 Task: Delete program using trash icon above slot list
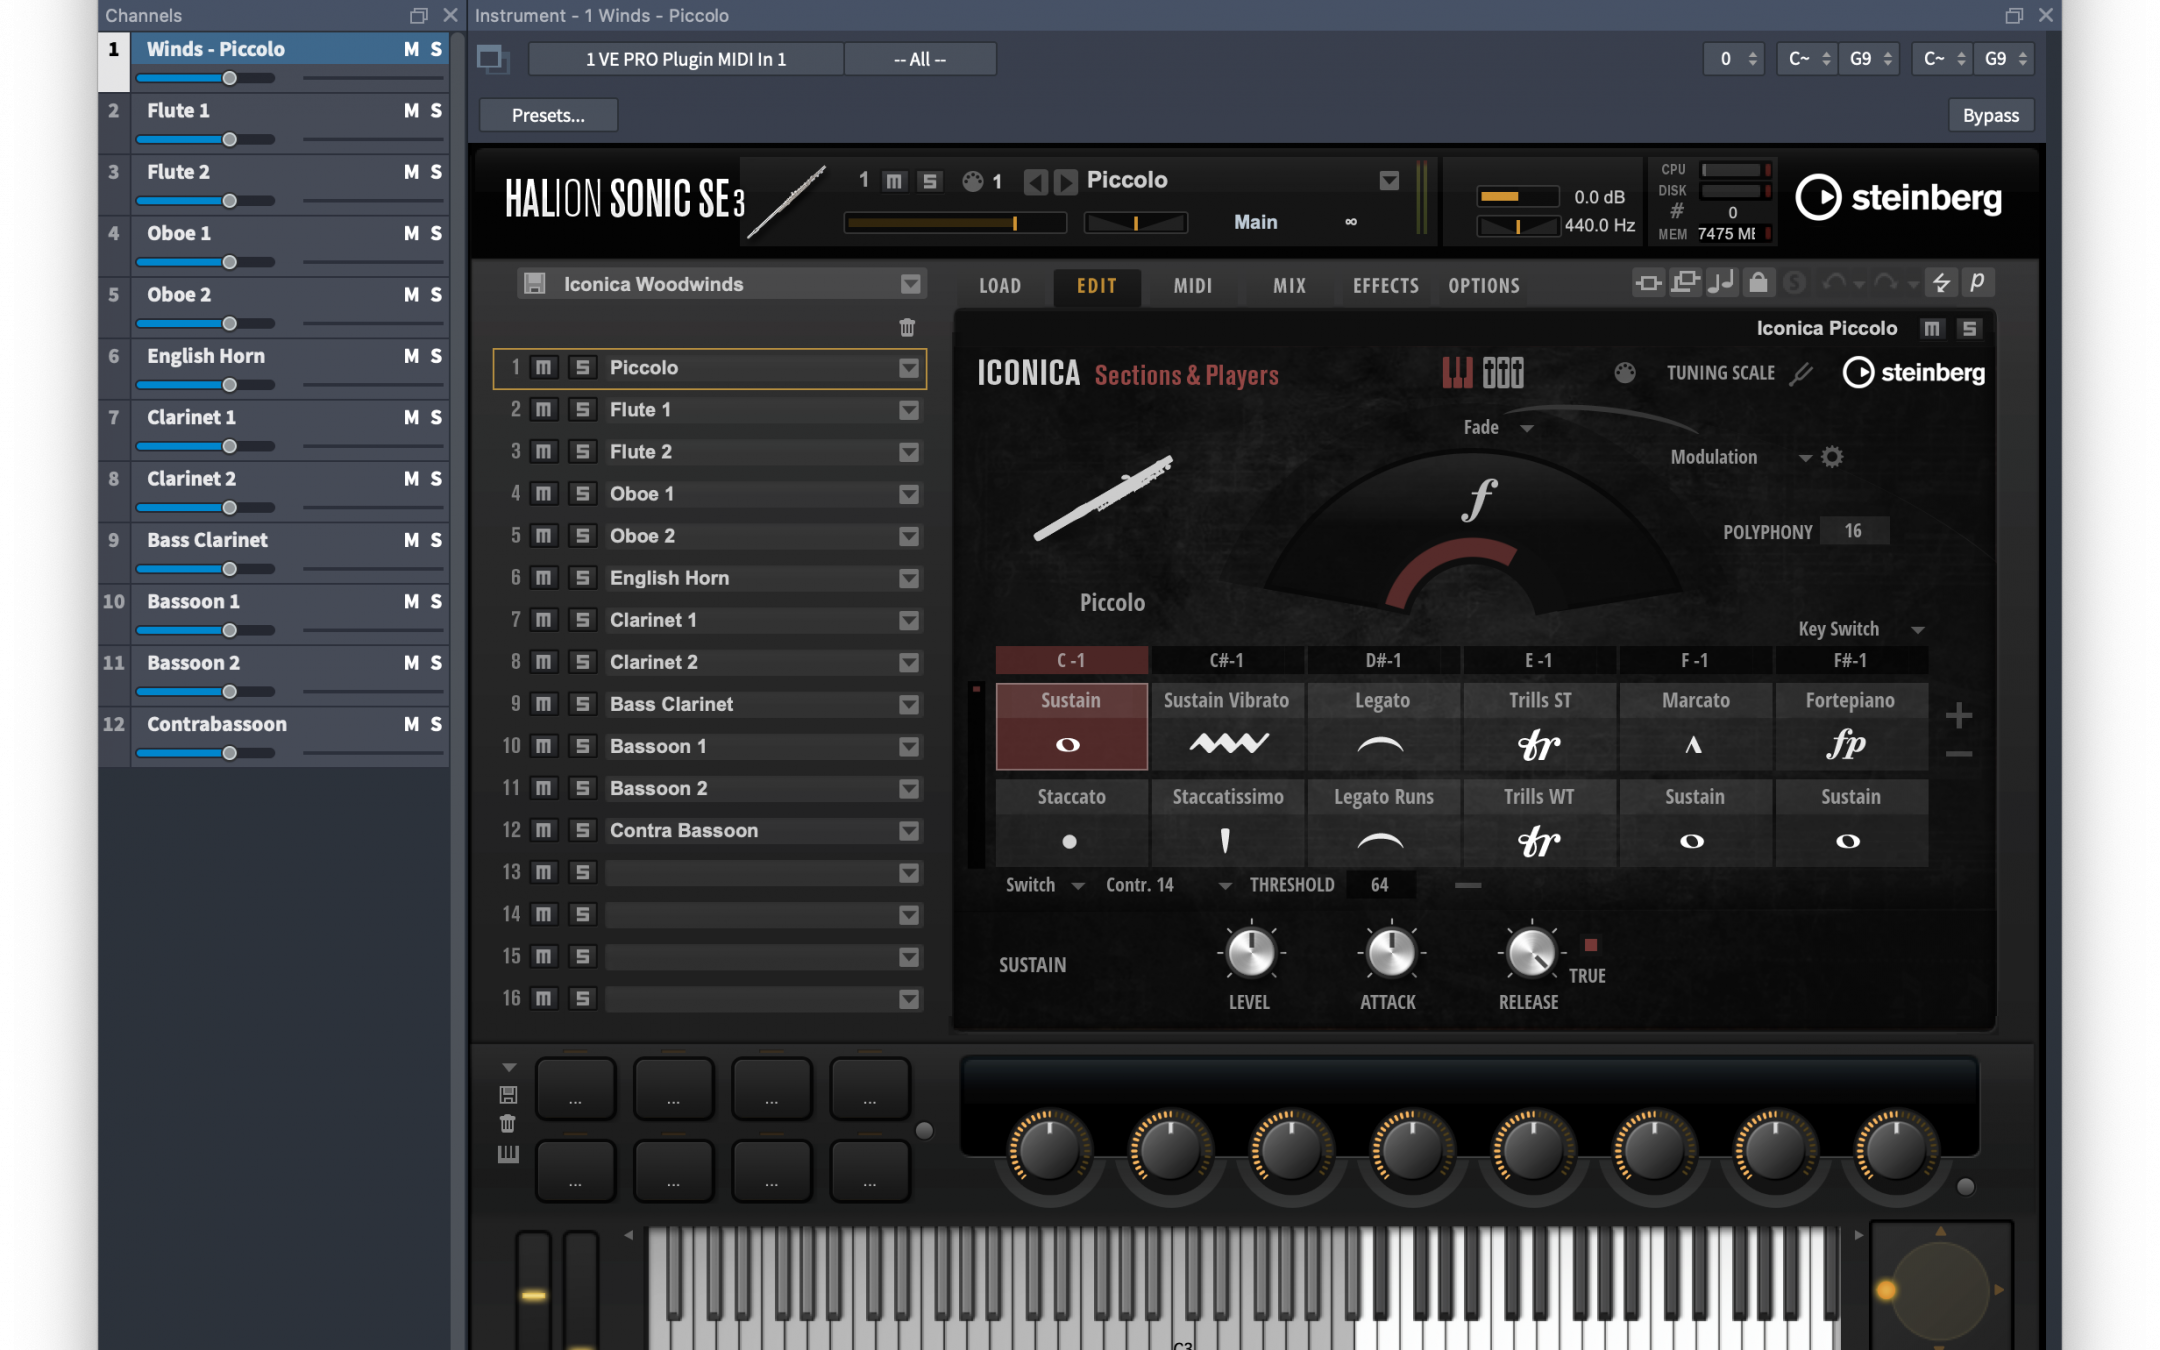tap(907, 327)
